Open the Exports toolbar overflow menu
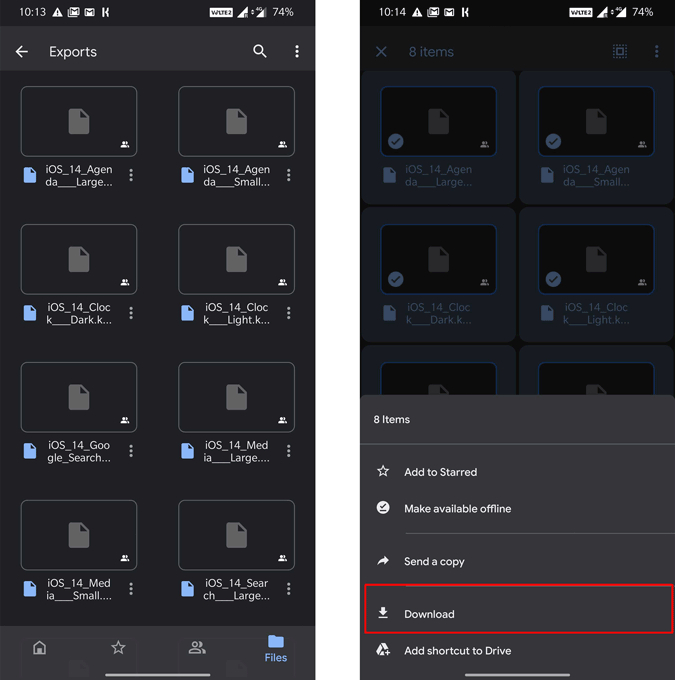The width and height of the screenshot is (675, 680). (297, 52)
